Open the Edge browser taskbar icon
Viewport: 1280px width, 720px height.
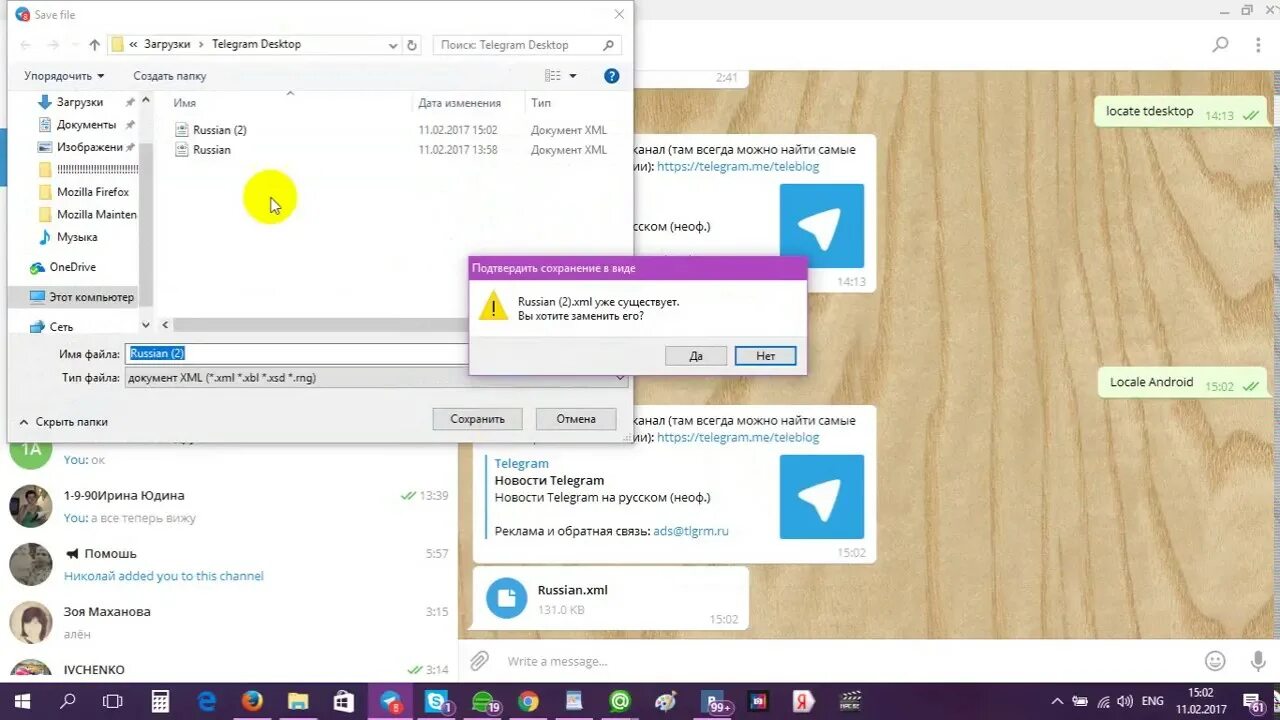click(206, 701)
